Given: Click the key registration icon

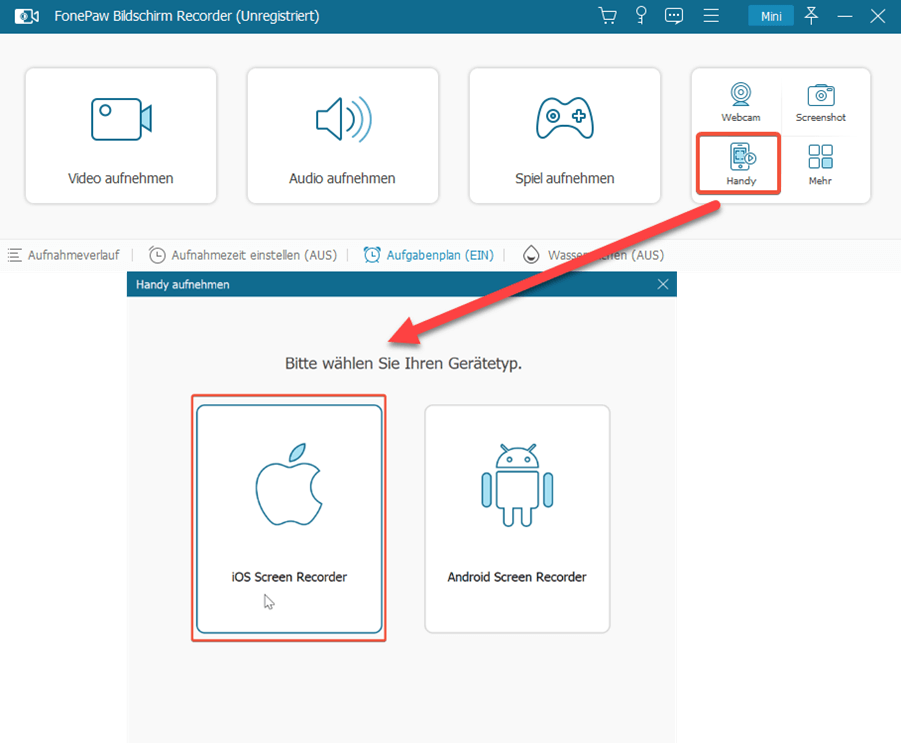Looking at the screenshot, I should 641,16.
